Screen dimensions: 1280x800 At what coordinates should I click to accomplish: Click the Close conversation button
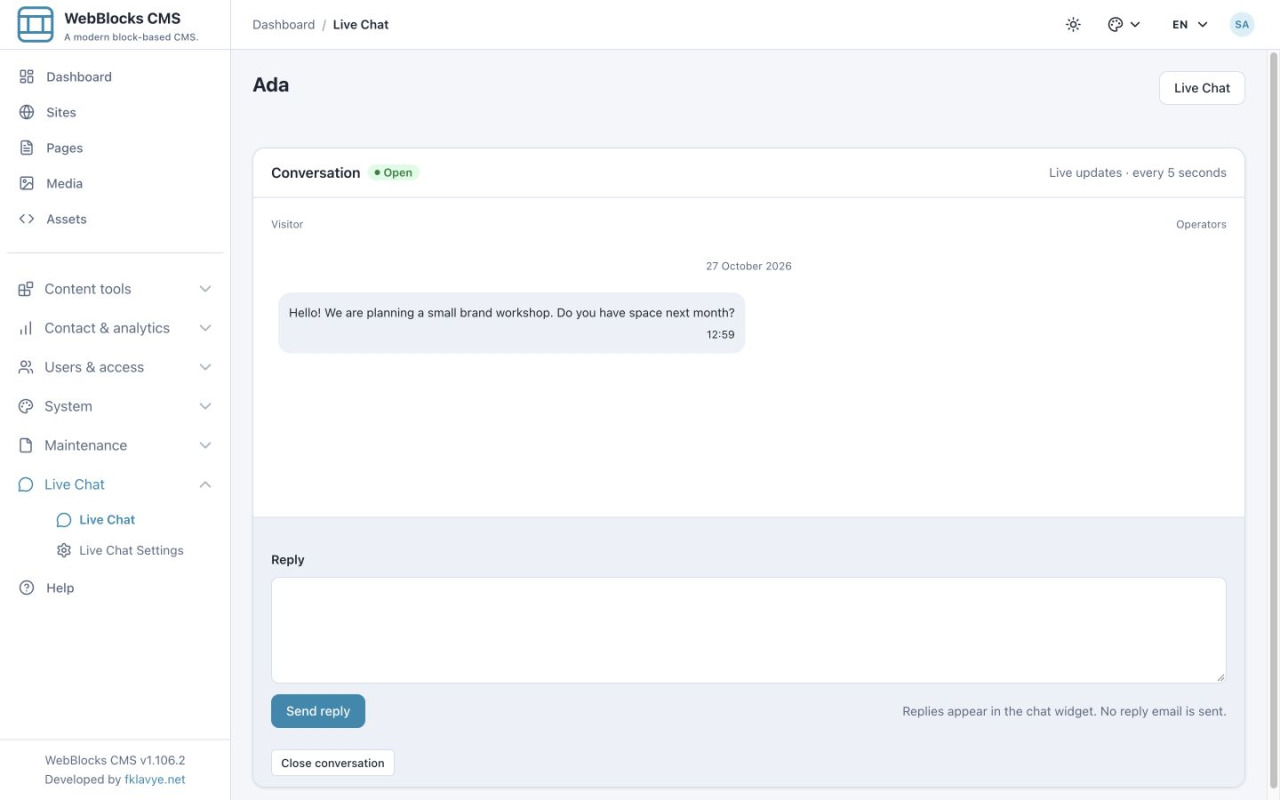click(333, 763)
